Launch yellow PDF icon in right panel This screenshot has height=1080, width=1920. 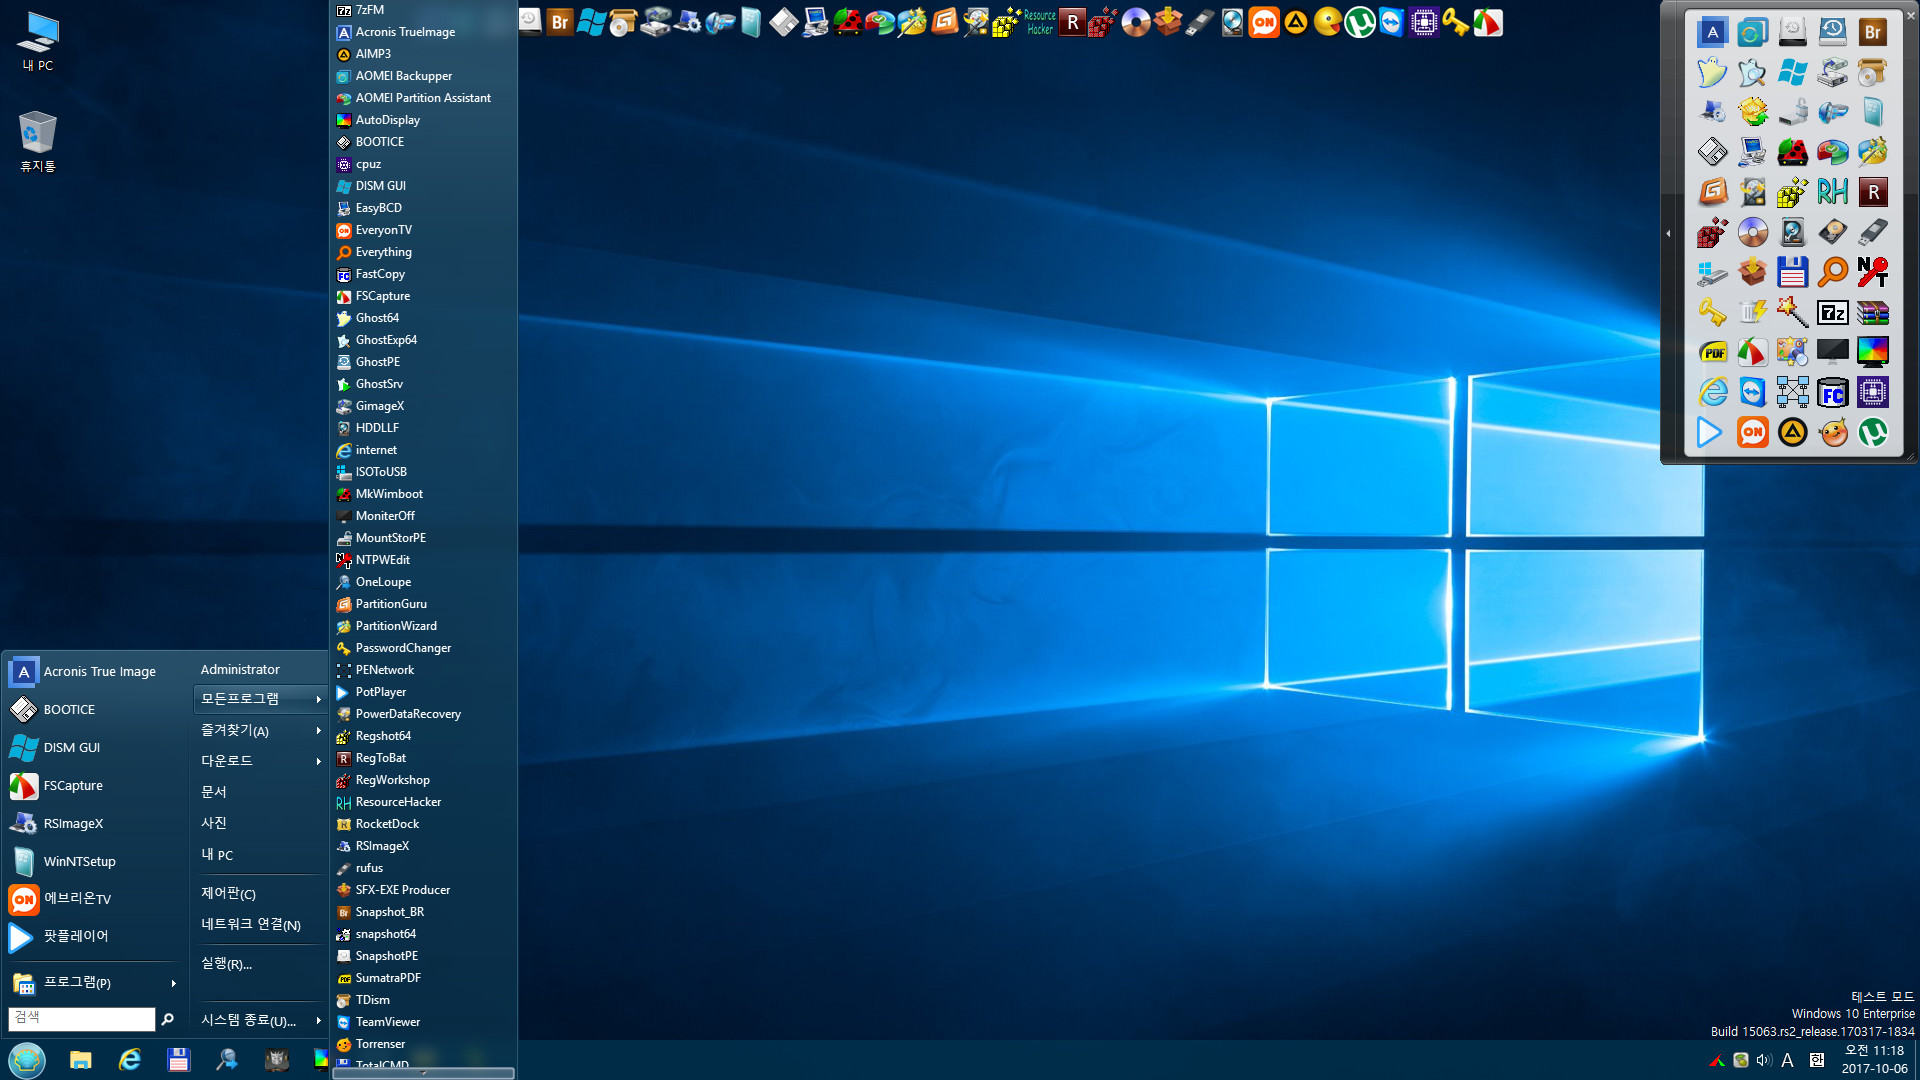click(1712, 352)
